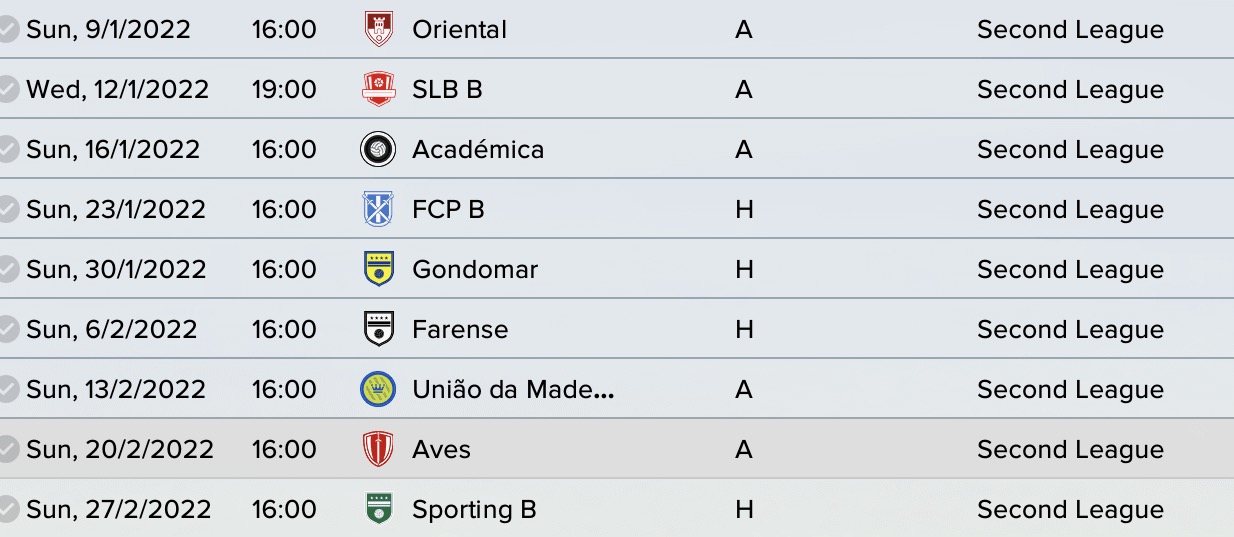Open the Oriental team name link
This screenshot has height=537, width=1234.
pos(459,30)
